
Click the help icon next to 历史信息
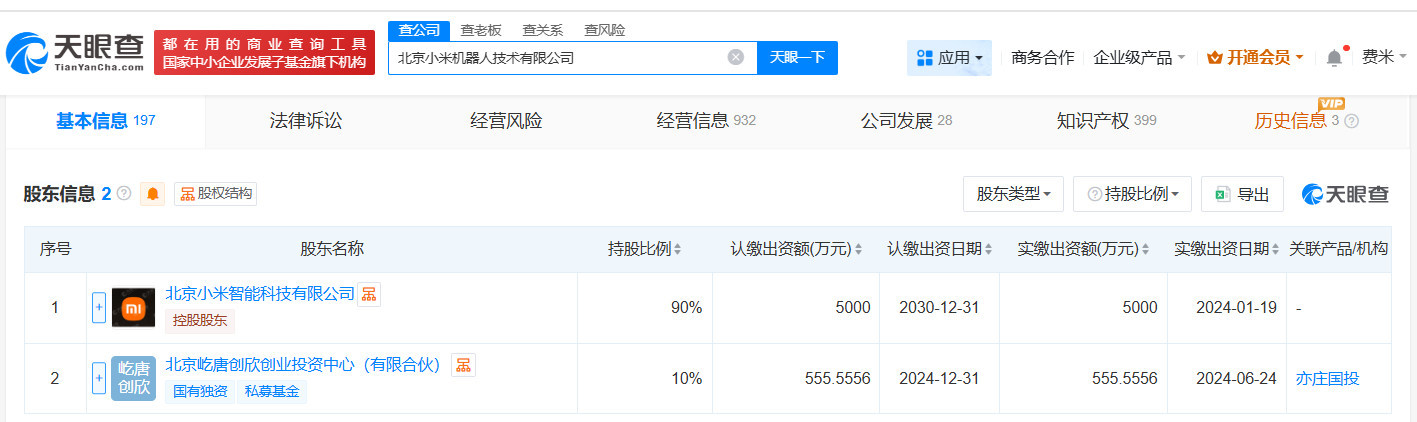[1352, 121]
